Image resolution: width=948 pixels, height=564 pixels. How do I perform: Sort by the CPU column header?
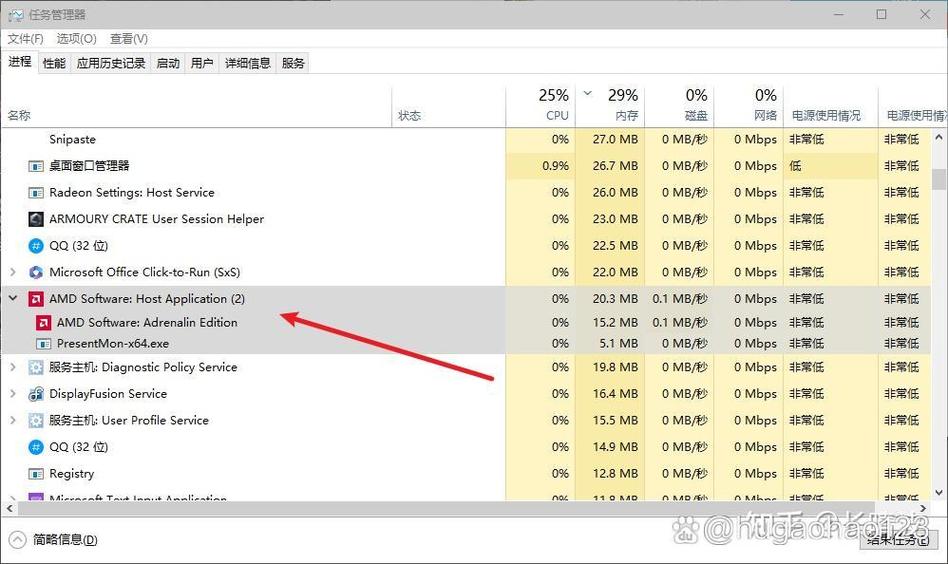[541, 107]
